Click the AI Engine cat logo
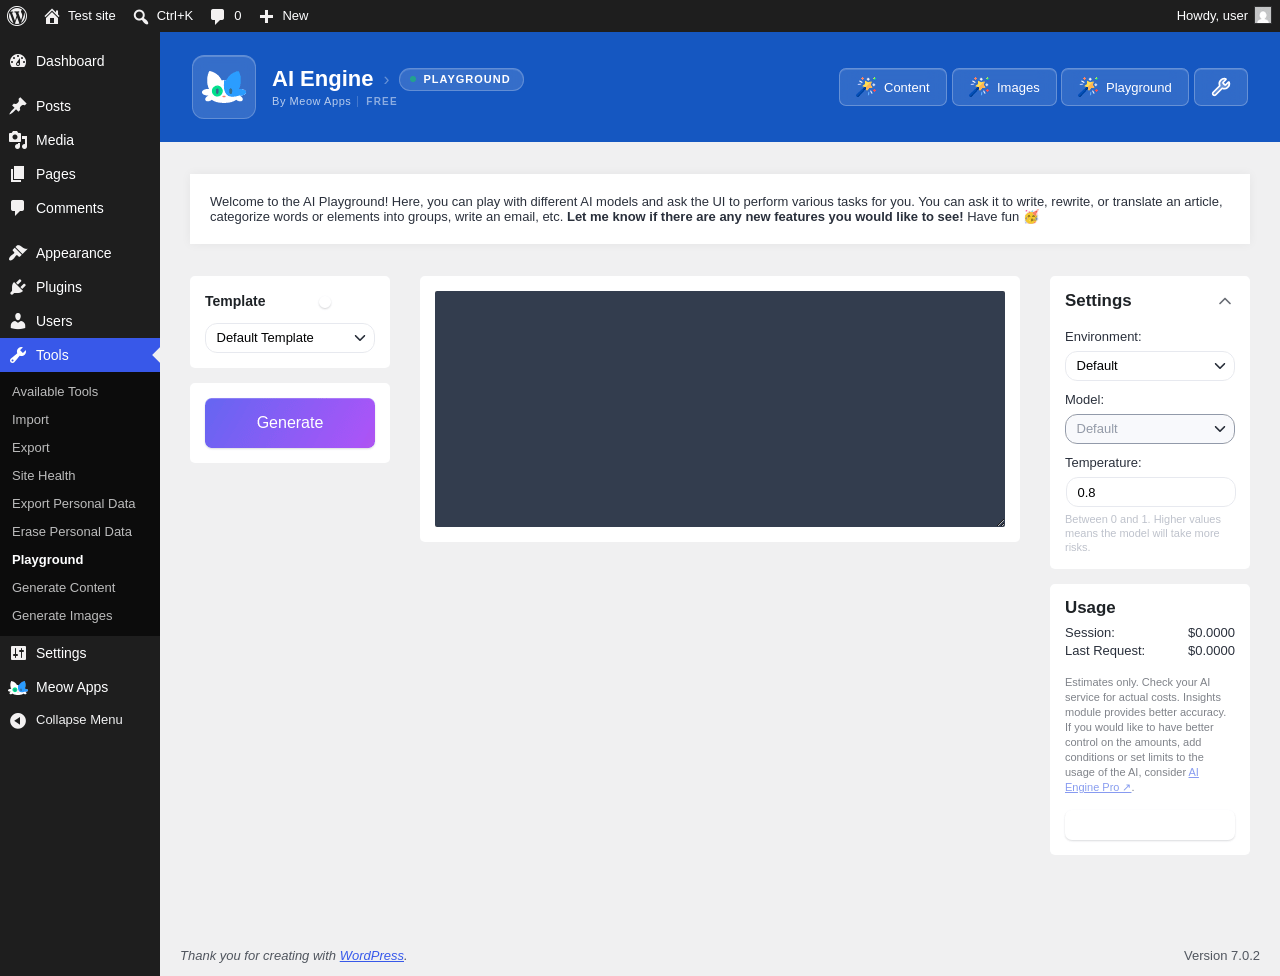The width and height of the screenshot is (1280, 976). [224, 87]
